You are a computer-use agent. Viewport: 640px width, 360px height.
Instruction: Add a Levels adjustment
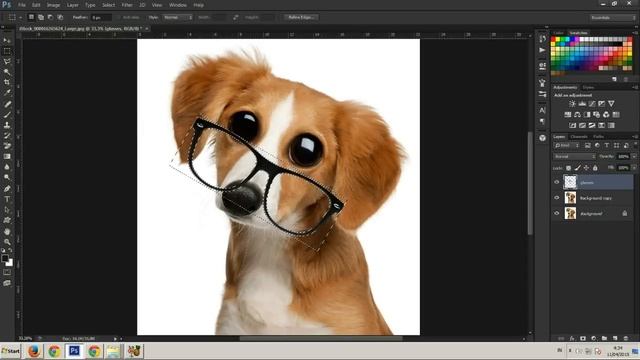[x=582, y=104]
